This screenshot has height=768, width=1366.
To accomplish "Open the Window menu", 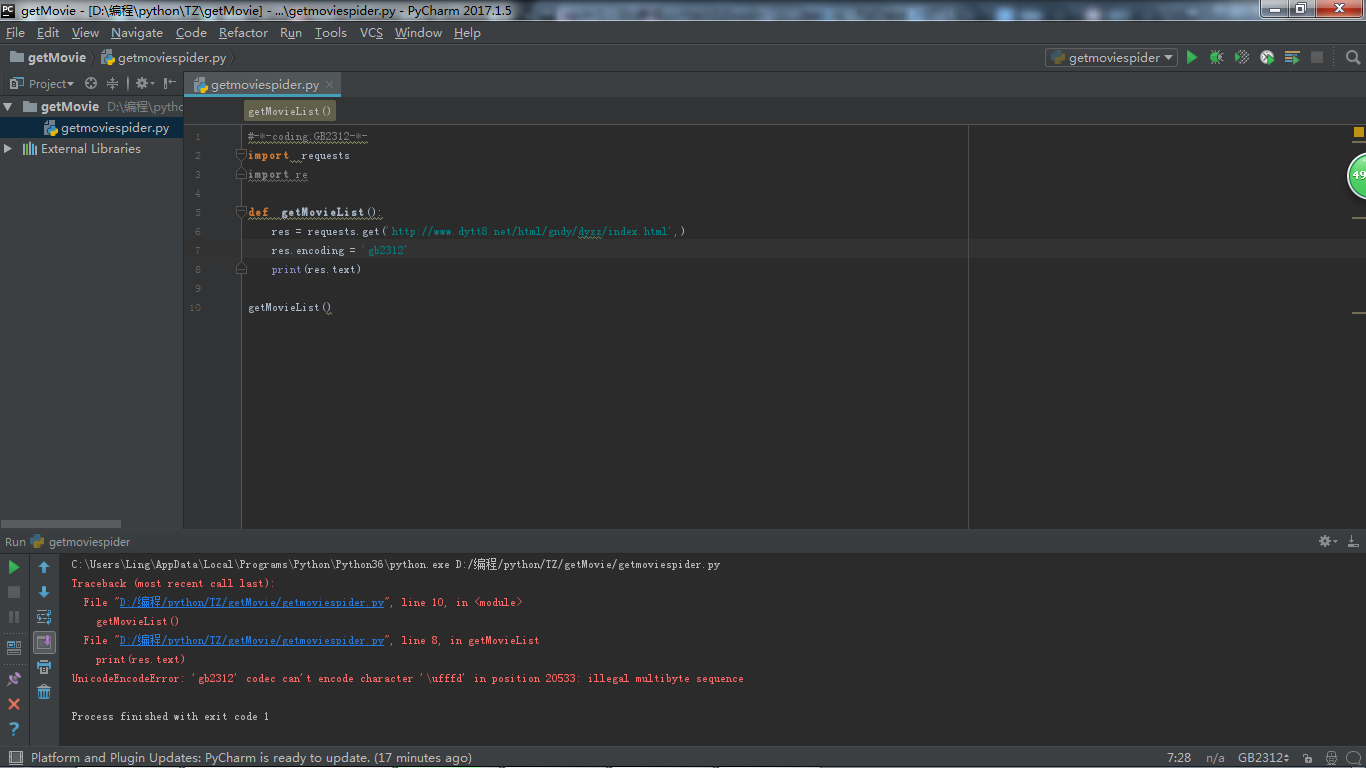I will coord(418,33).
